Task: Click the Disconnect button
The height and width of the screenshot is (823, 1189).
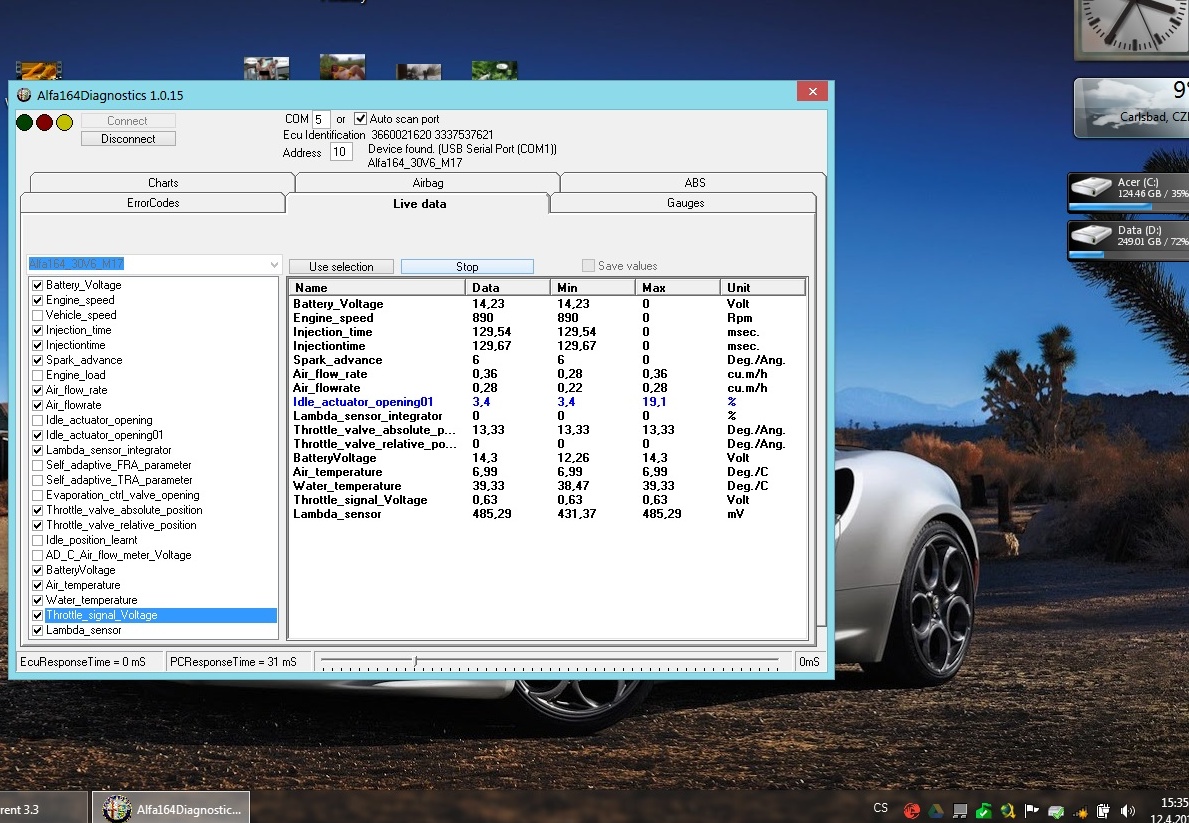Action: 128,139
